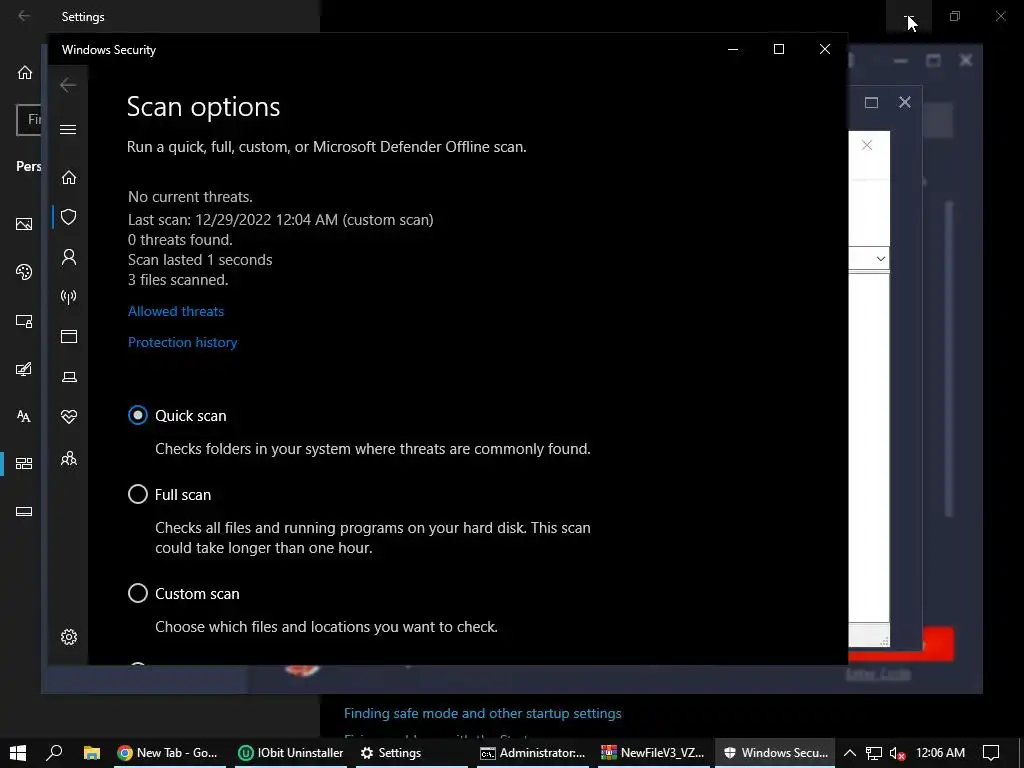Open Firewall & network protection icon
1024x768 pixels.
coord(69,297)
